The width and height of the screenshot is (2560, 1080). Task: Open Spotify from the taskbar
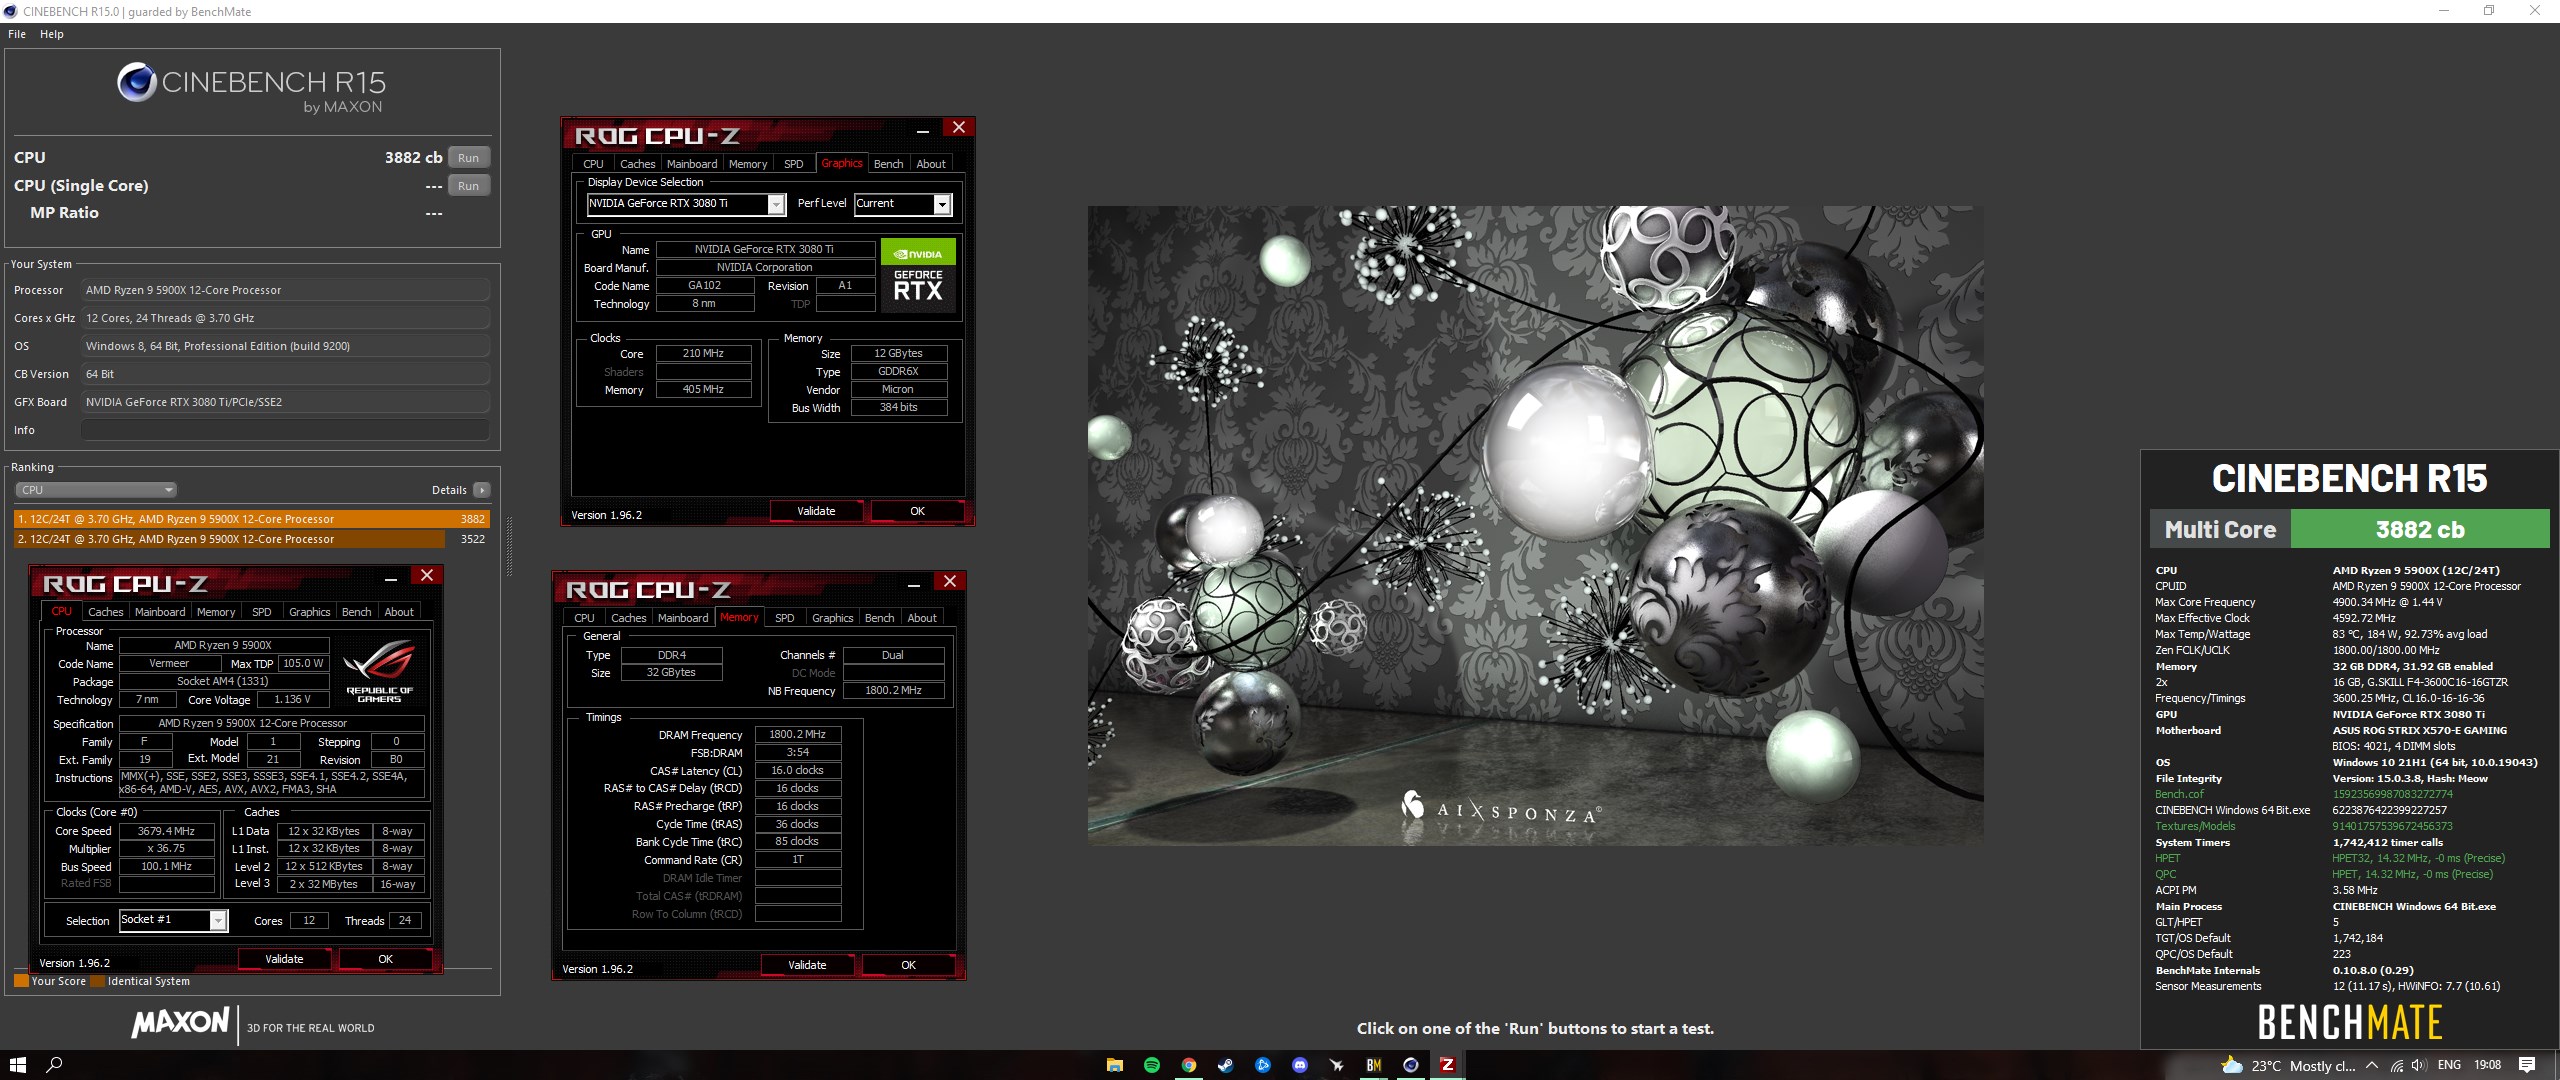(x=1151, y=1065)
